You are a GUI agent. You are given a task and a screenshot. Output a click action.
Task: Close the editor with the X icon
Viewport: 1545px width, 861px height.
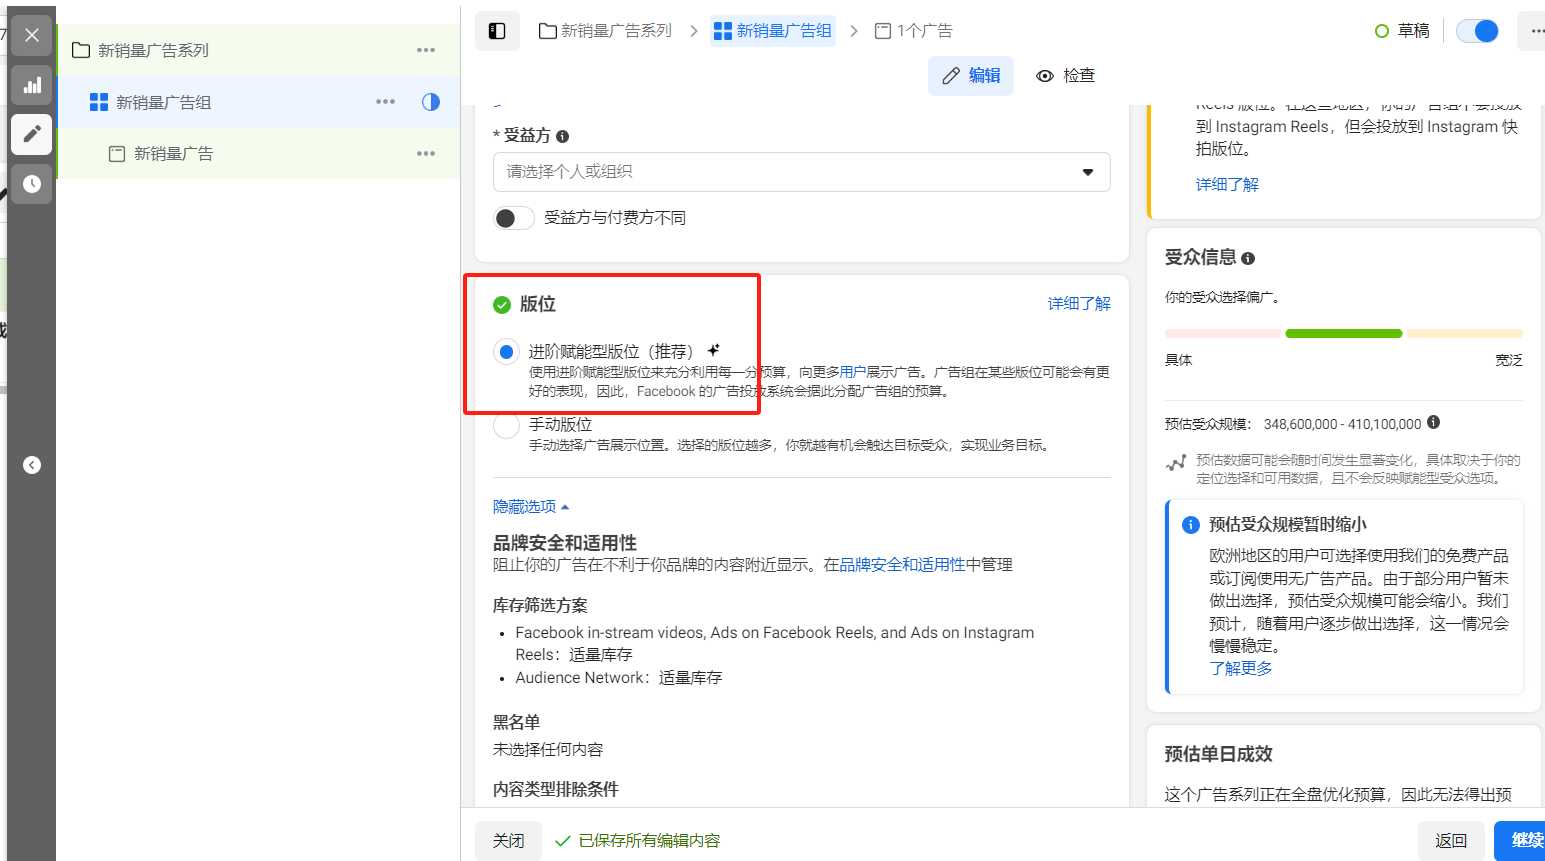[32, 35]
